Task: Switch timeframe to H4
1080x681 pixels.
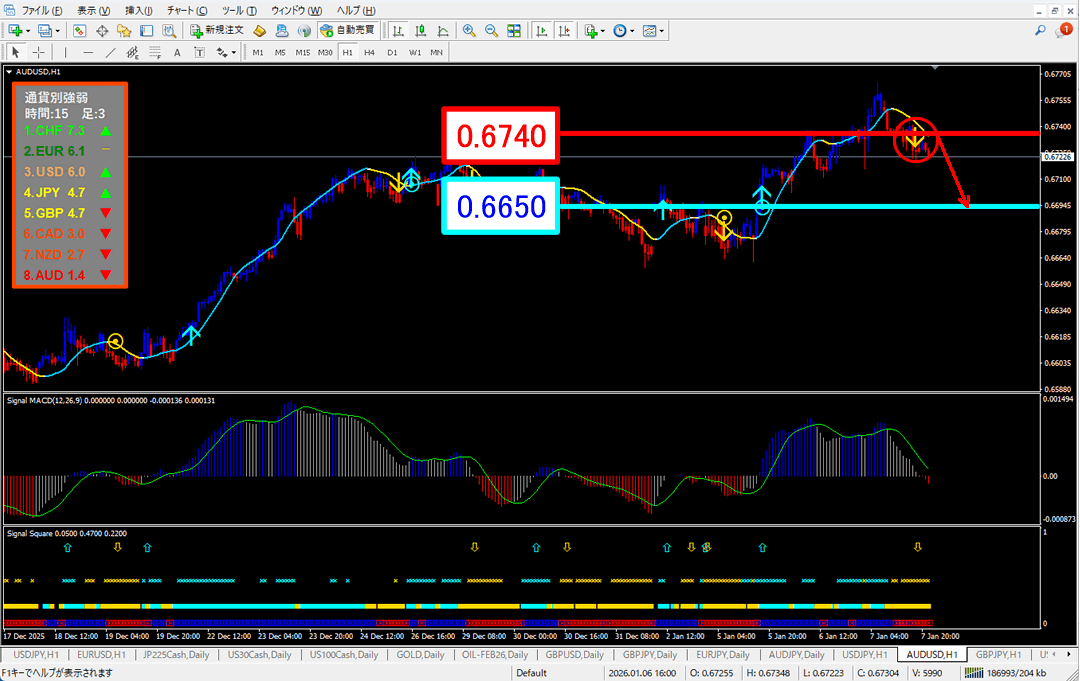Action: click(x=369, y=52)
